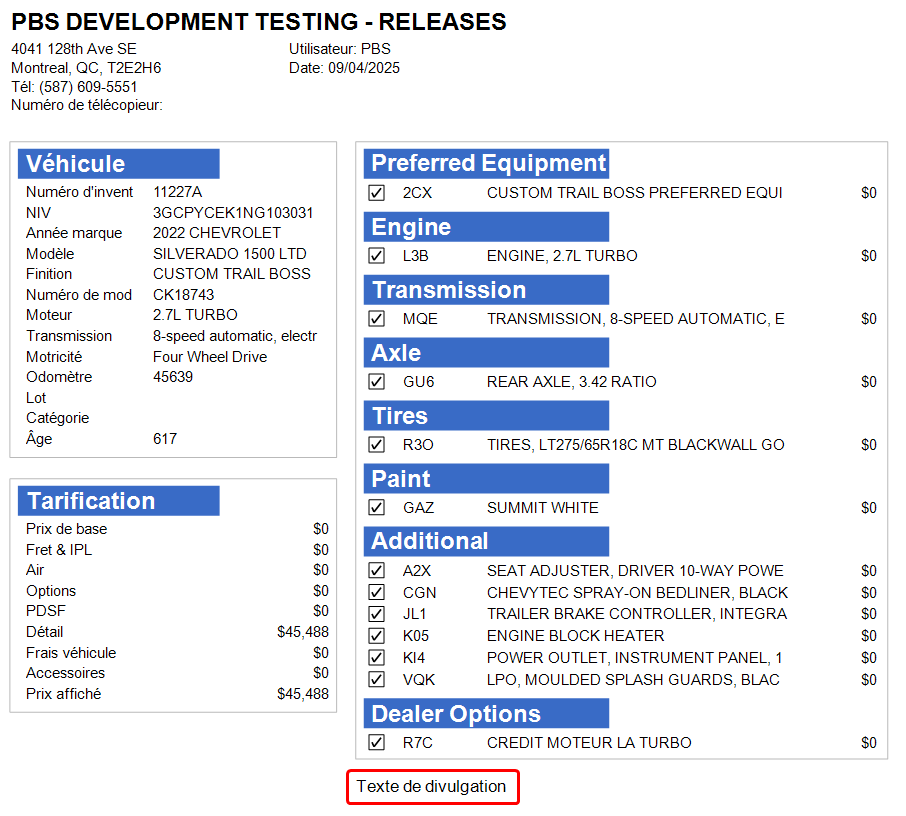Click the PBS Development Testing title
Viewport: 906px width, 816px height.
click(x=259, y=22)
